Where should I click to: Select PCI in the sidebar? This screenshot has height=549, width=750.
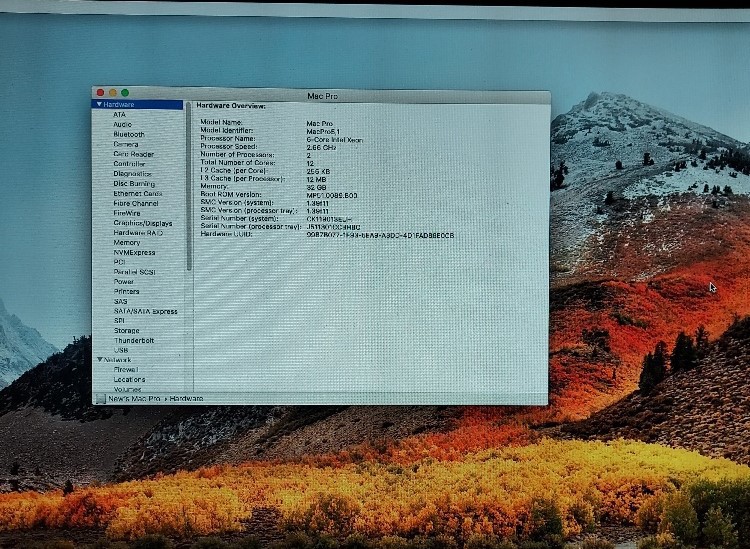[x=119, y=262]
